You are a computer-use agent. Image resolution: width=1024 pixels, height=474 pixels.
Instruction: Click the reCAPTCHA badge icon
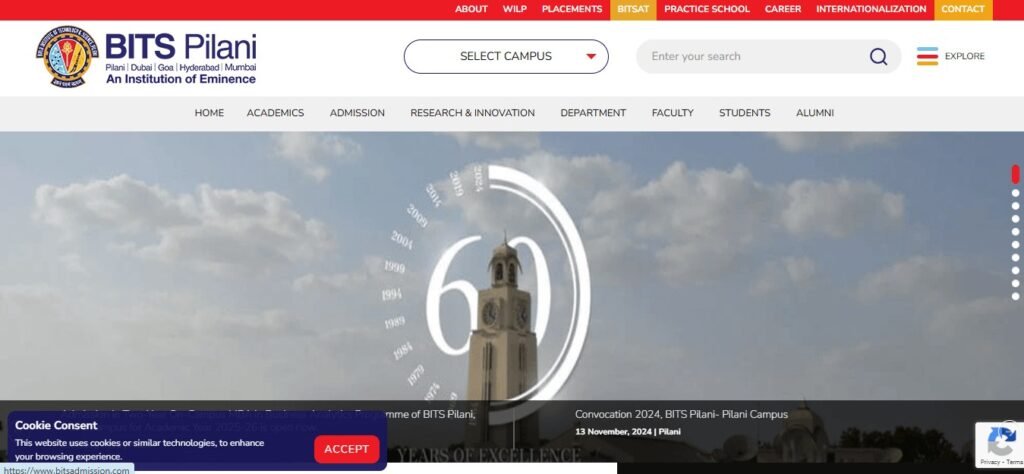click(x=1001, y=442)
